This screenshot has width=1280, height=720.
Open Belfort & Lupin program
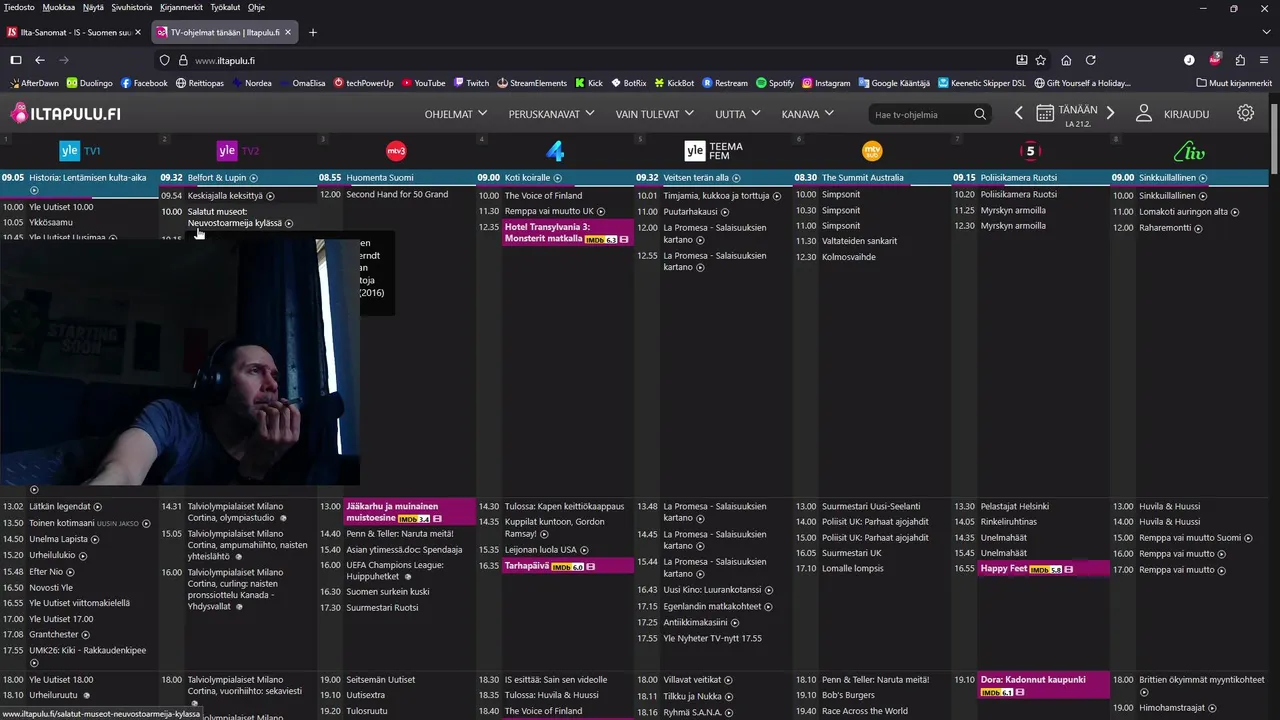217,178
